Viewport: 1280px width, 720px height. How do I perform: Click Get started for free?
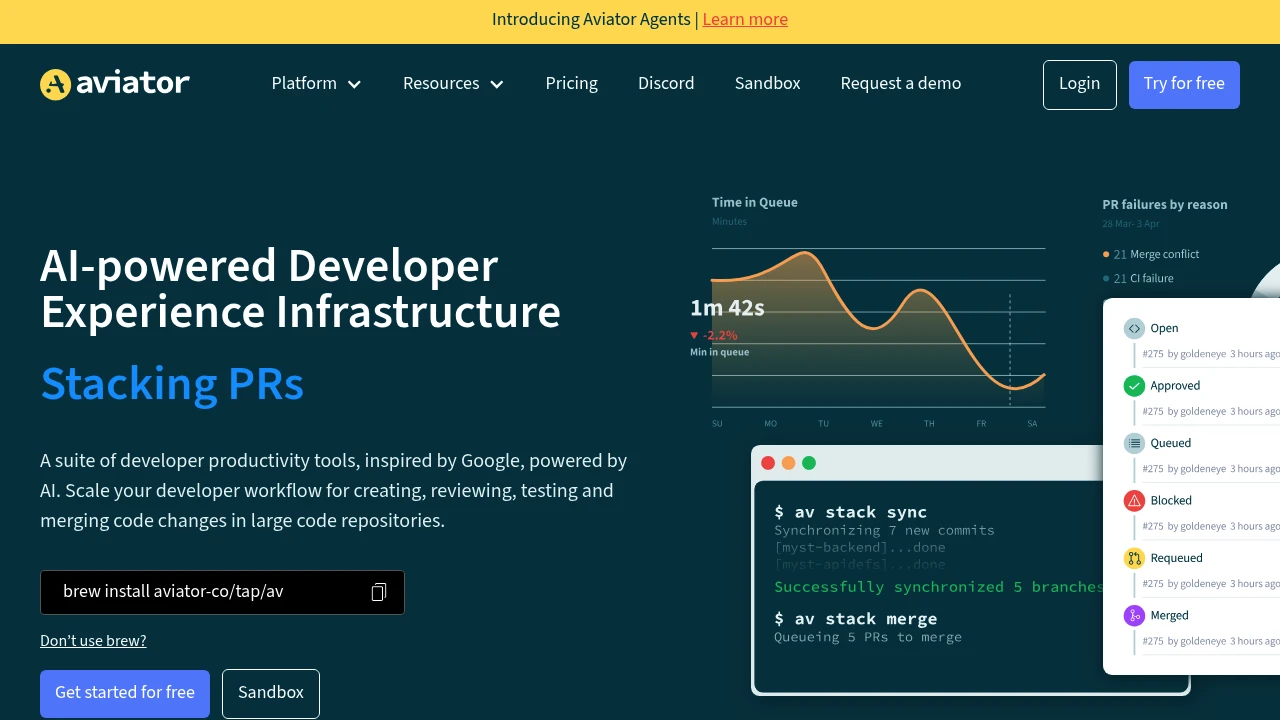click(125, 694)
